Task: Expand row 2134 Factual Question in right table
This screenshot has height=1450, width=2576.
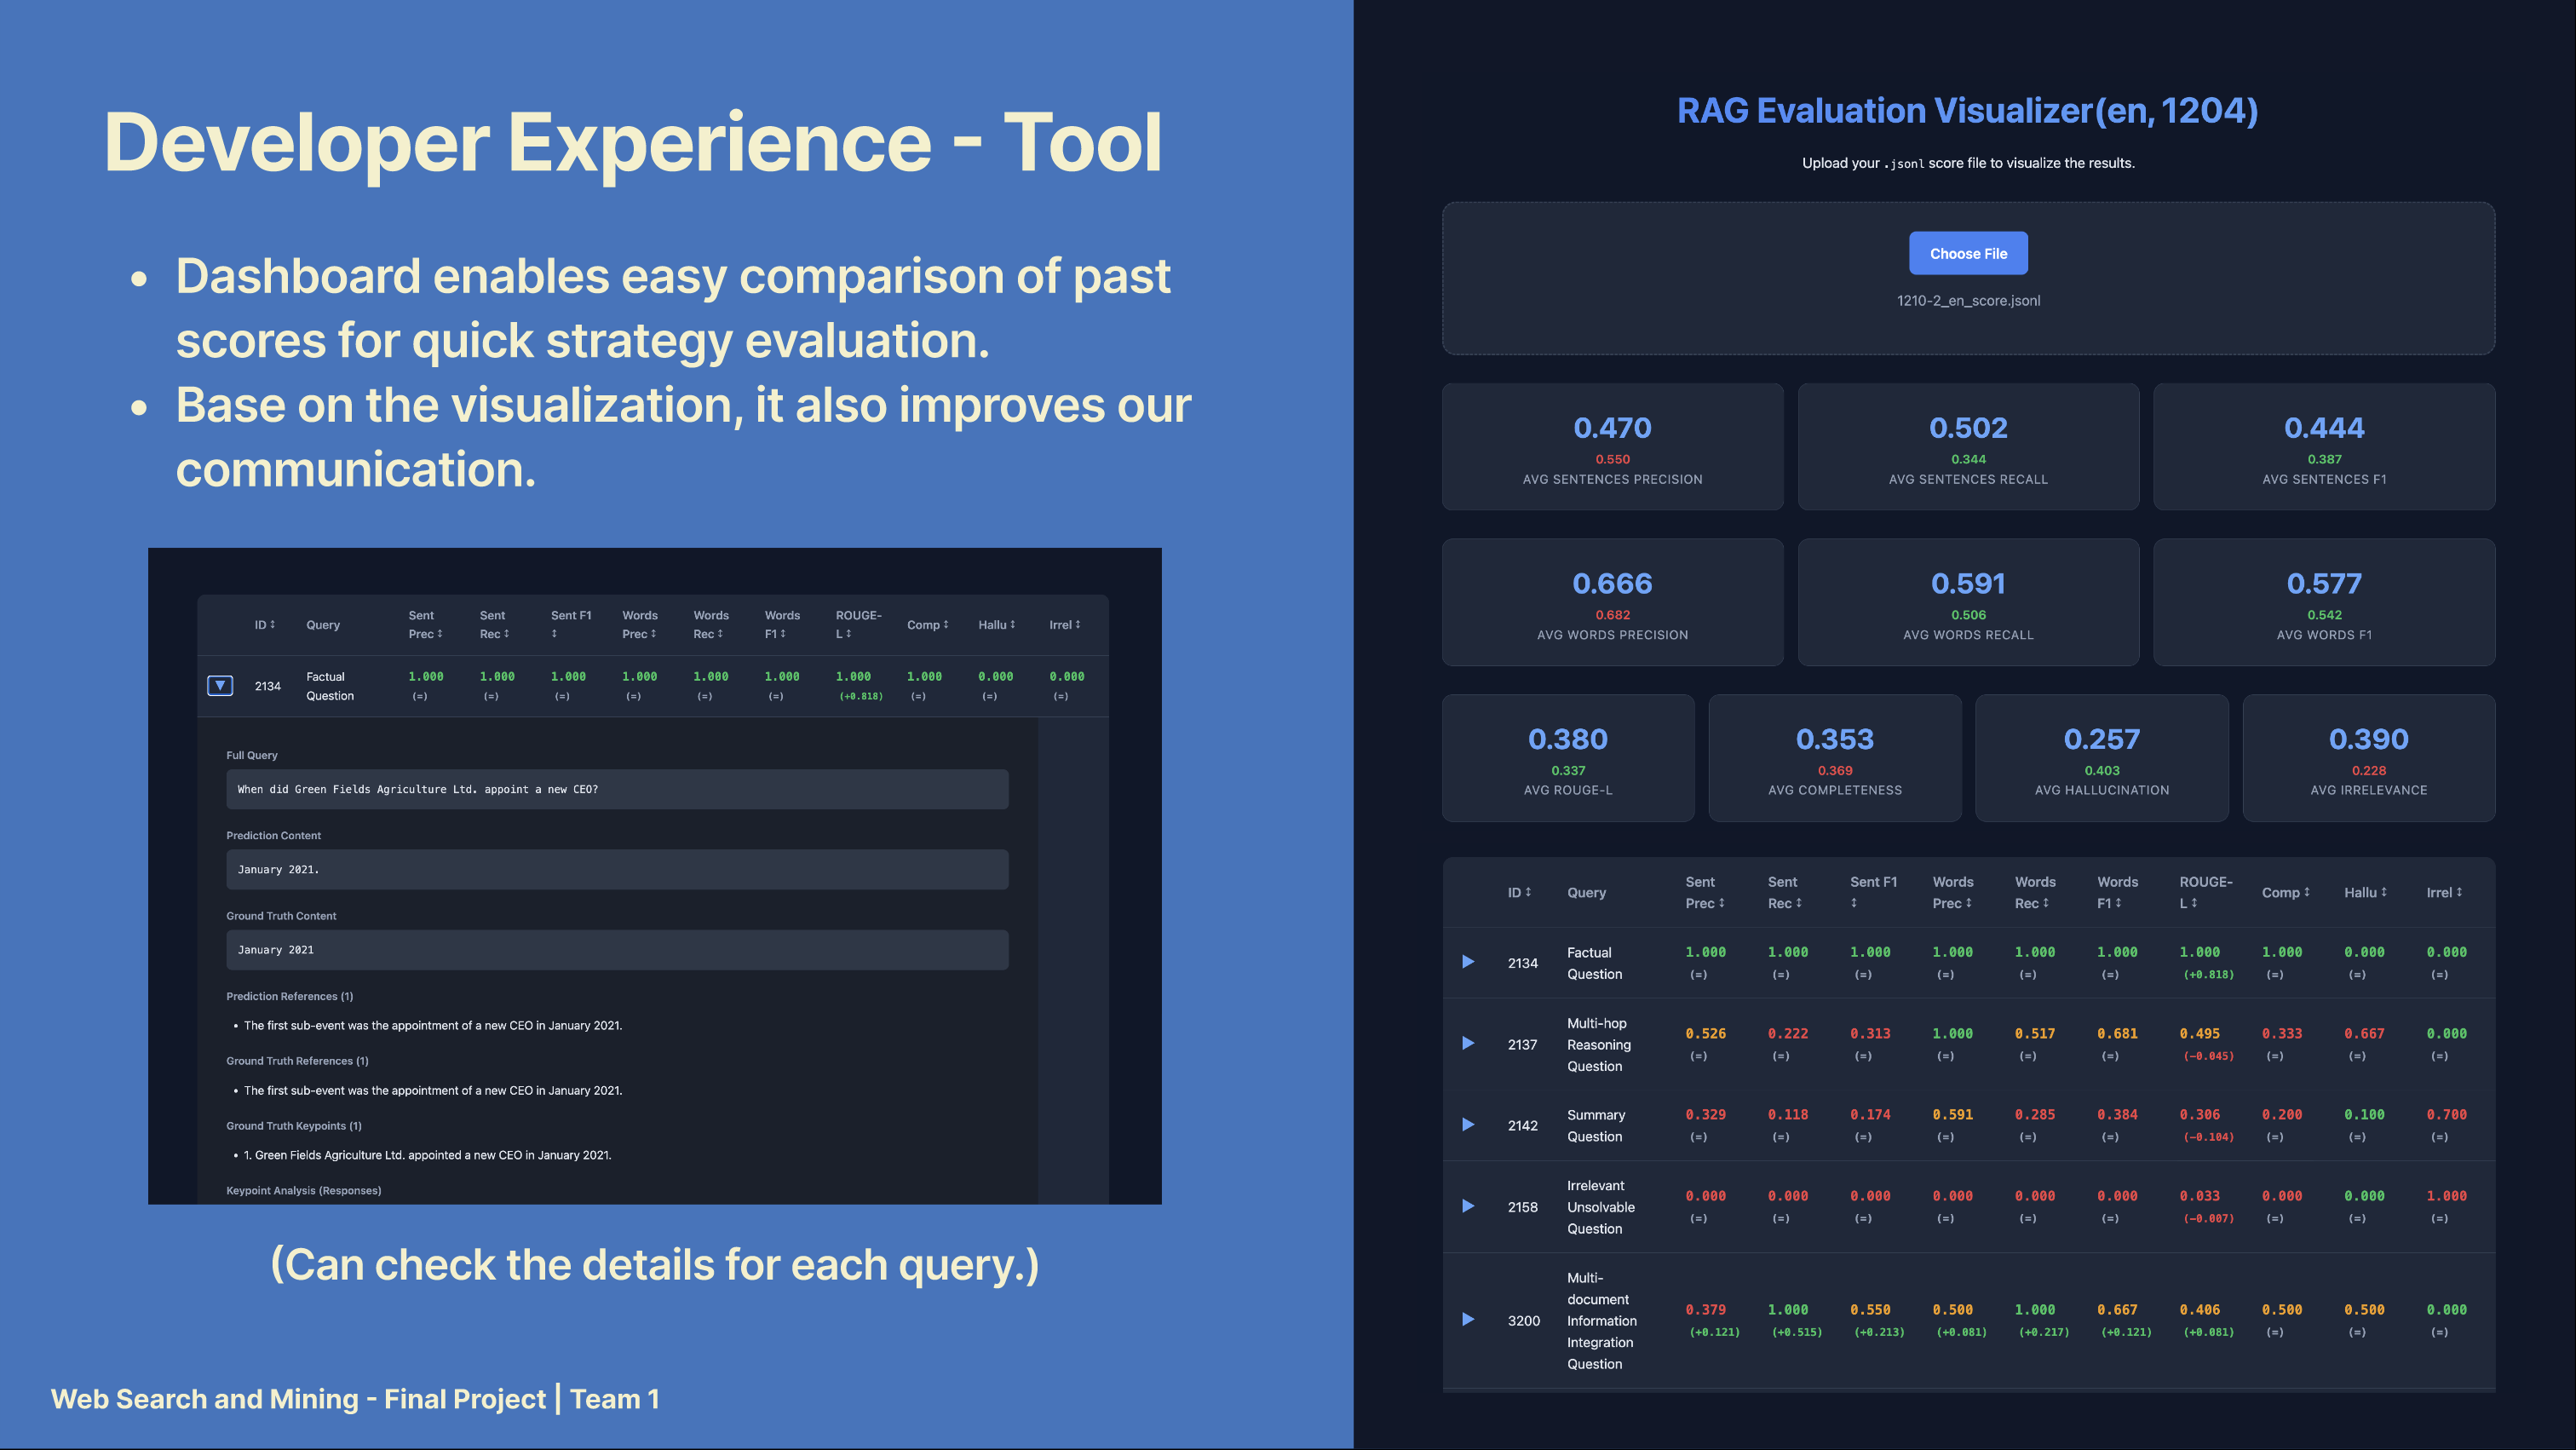Action: coord(1468,961)
